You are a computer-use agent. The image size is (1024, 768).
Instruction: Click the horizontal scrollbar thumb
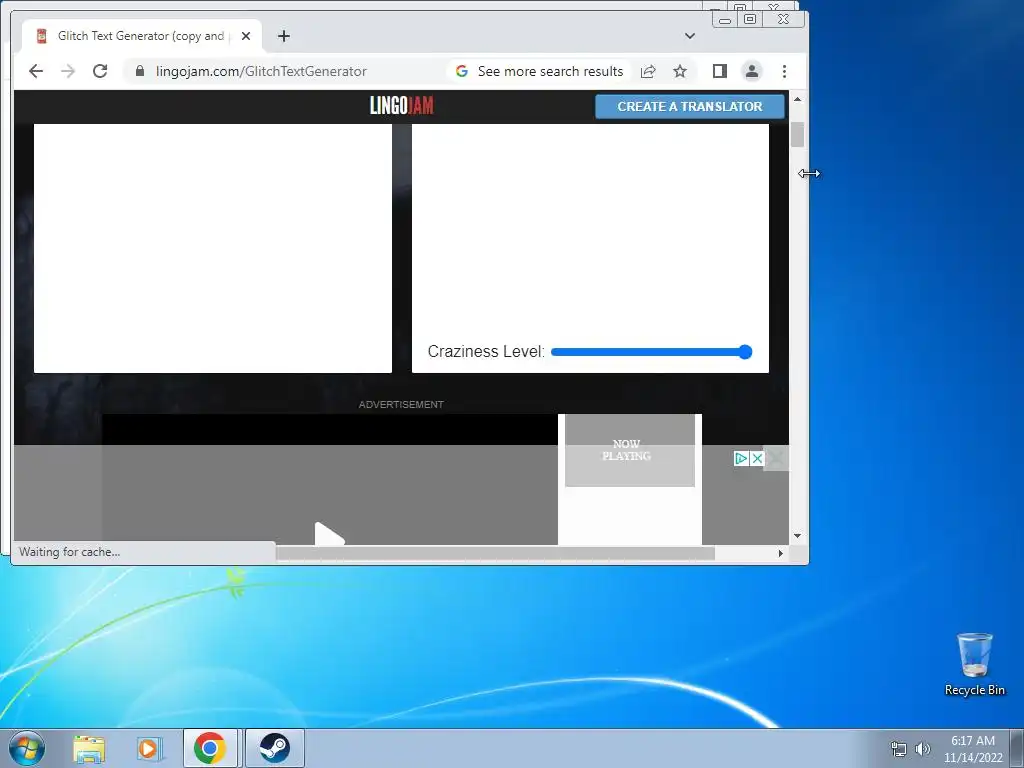(495, 553)
